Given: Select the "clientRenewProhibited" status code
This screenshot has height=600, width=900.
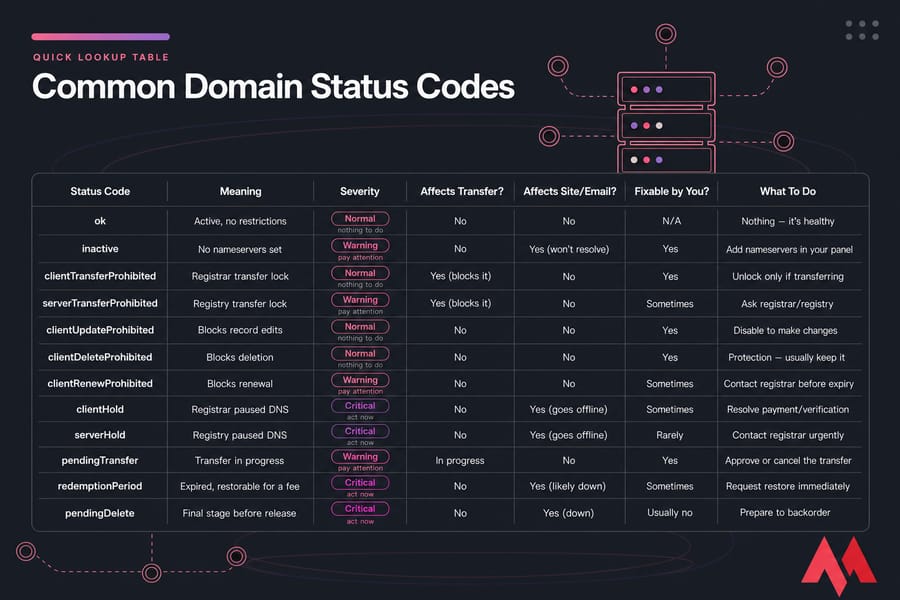Looking at the screenshot, I should [100, 384].
